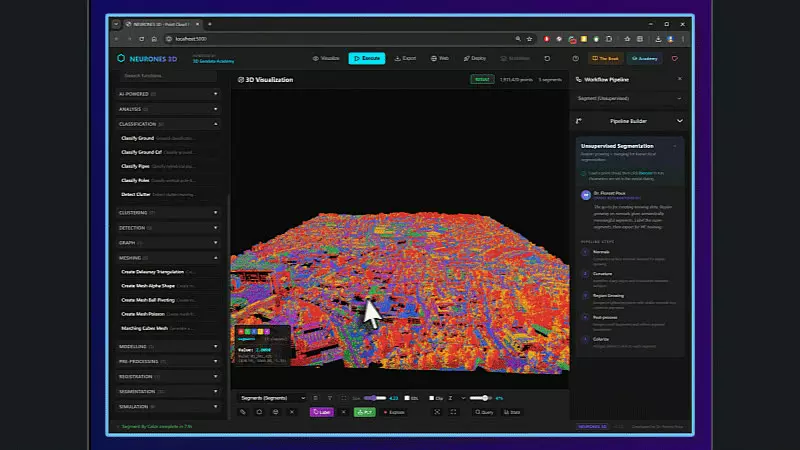This screenshot has height=450, width=800.
Task: Expand the SEGMENTATION category
Action: coord(168,391)
